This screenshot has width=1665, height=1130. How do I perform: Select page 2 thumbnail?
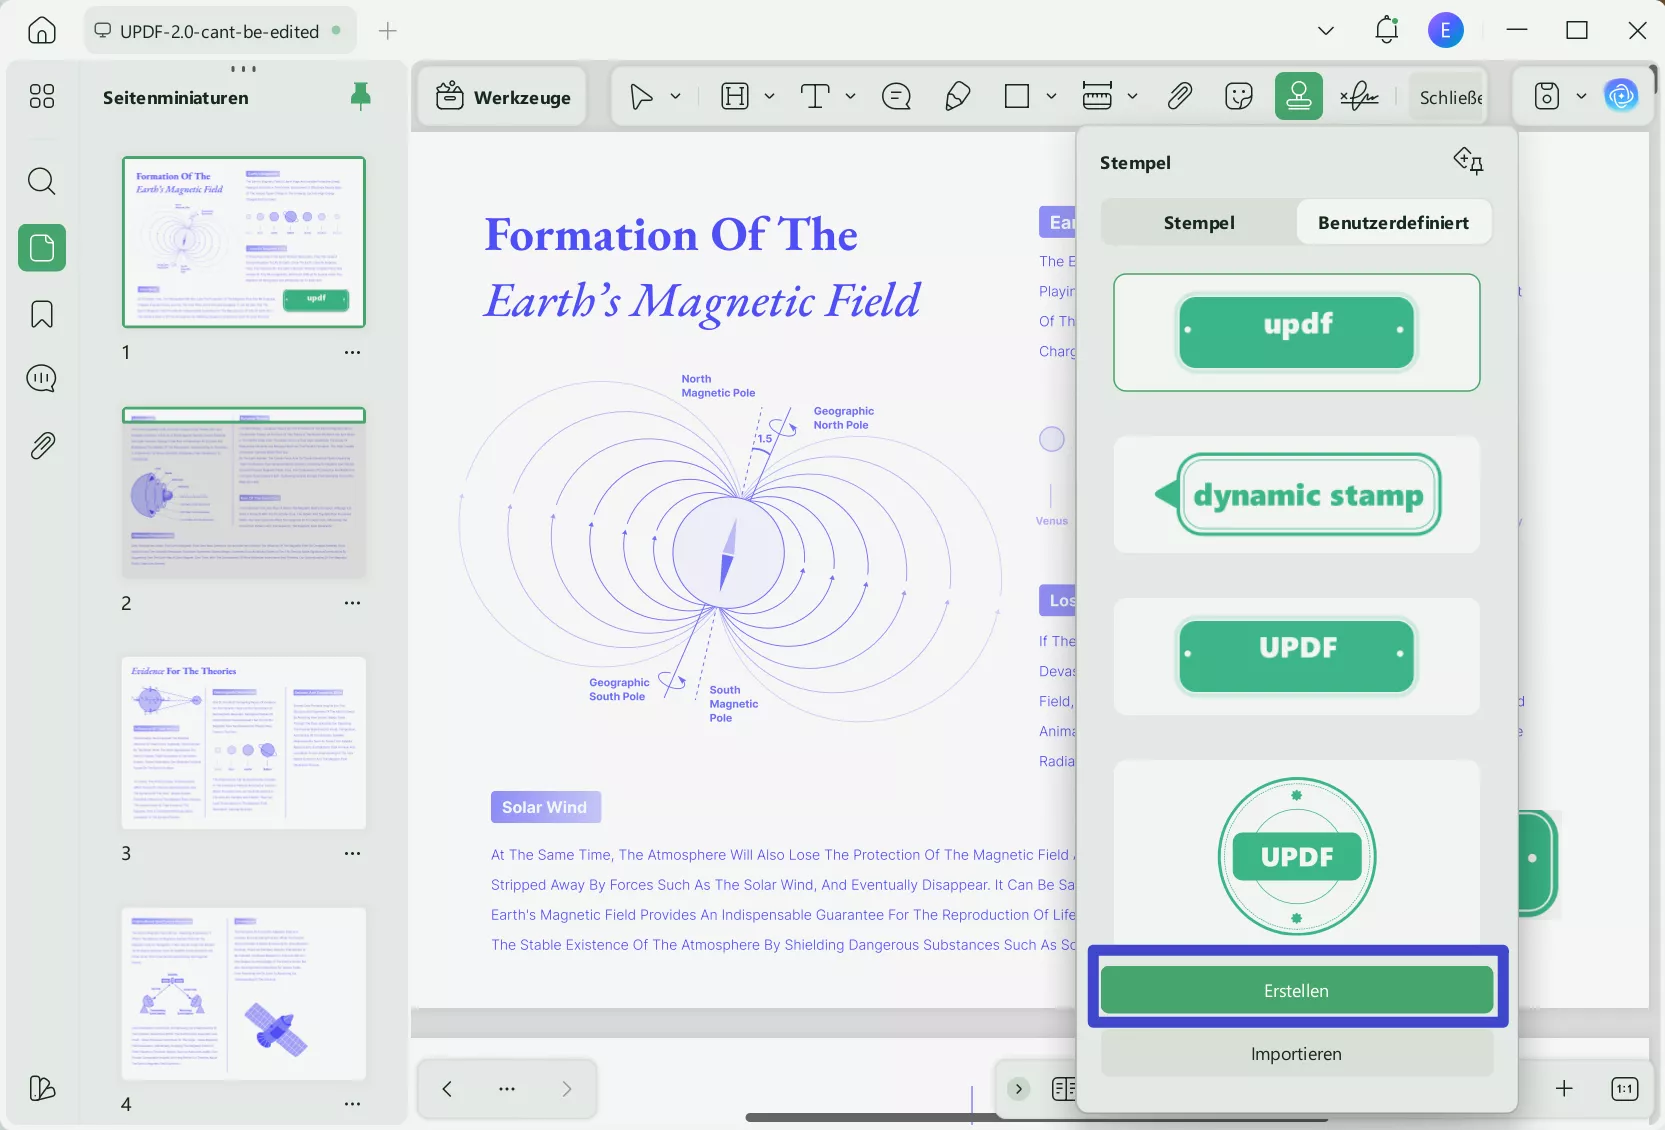click(244, 493)
